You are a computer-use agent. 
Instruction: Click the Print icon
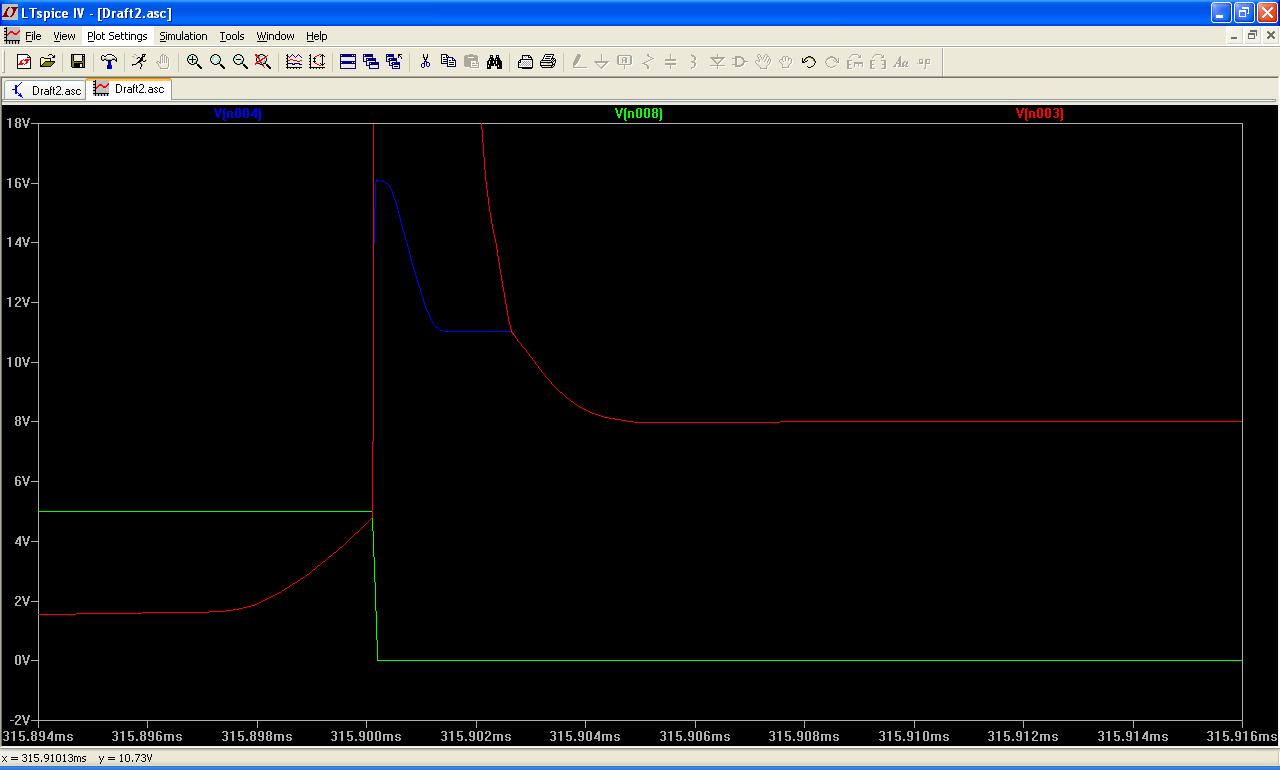pyautogui.click(x=548, y=62)
